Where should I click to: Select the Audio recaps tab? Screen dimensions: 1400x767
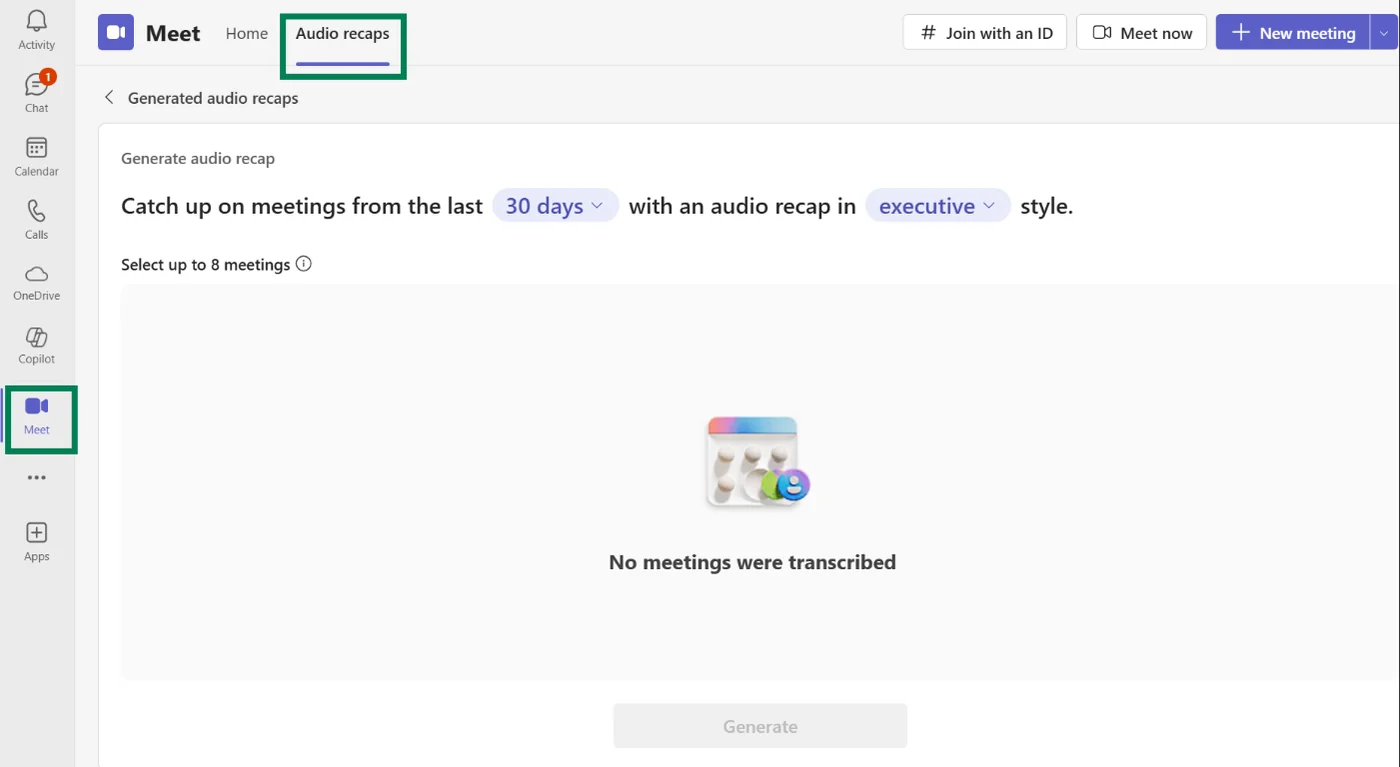click(x=342, y=33)
